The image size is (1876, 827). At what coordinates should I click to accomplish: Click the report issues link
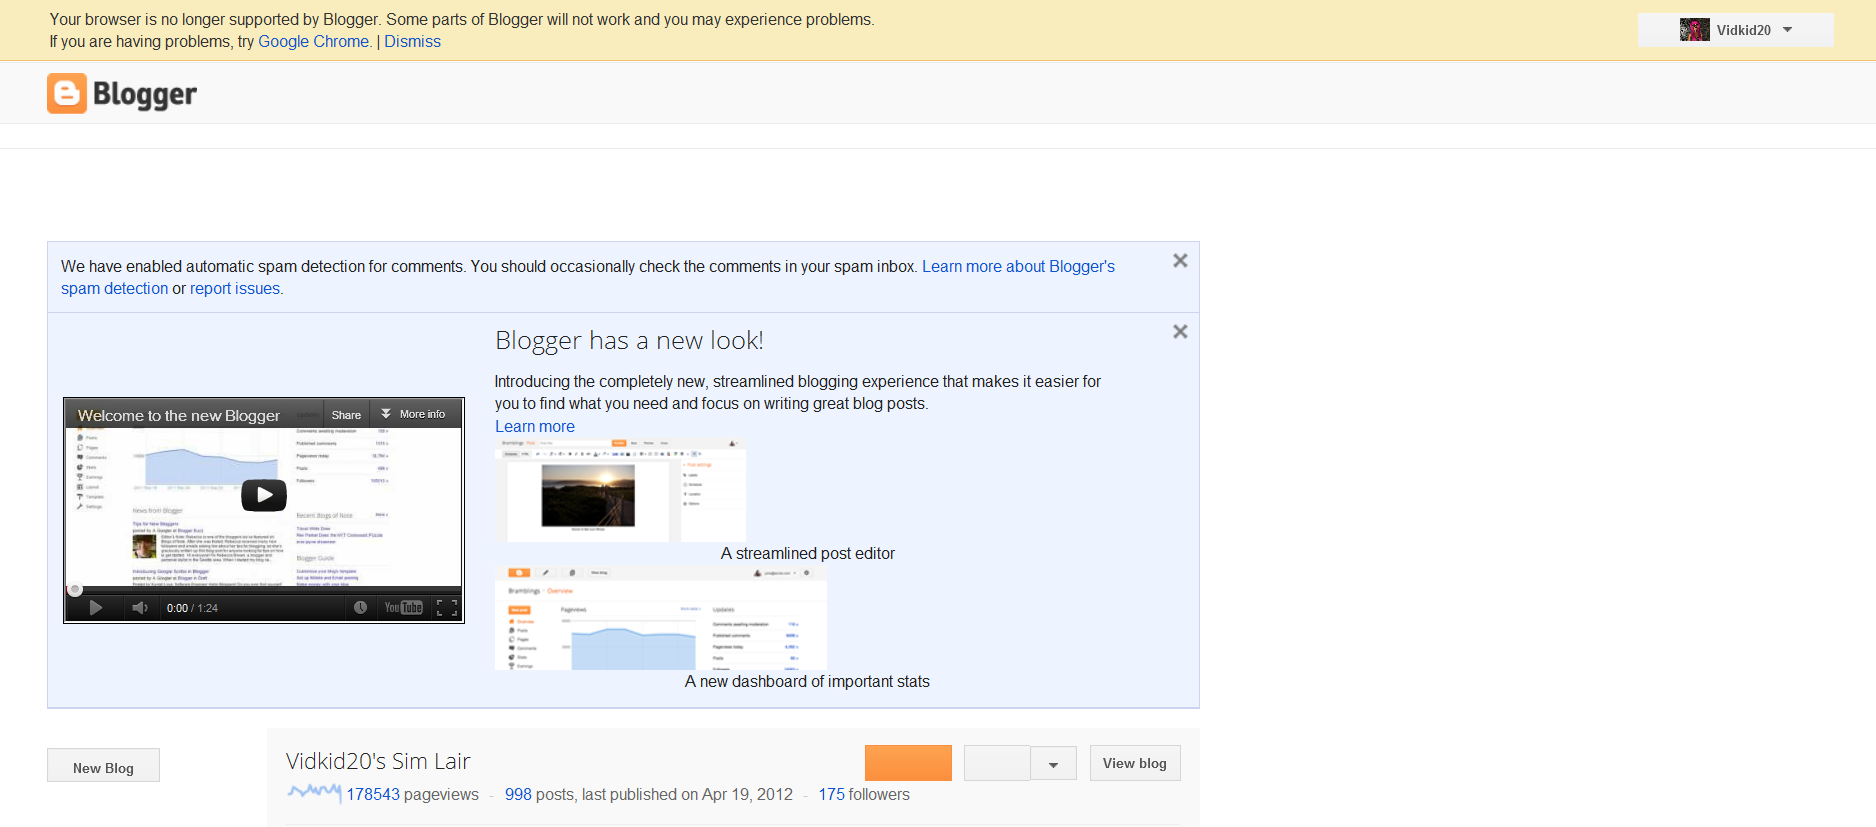235,289
